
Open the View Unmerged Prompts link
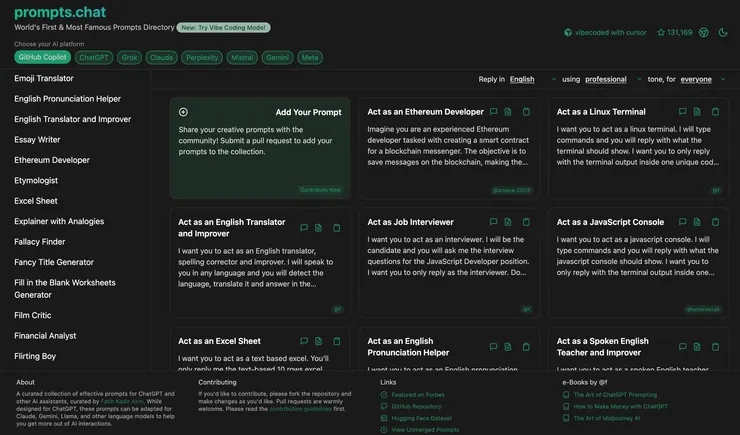pyautogui.click(x=424, y=429)
